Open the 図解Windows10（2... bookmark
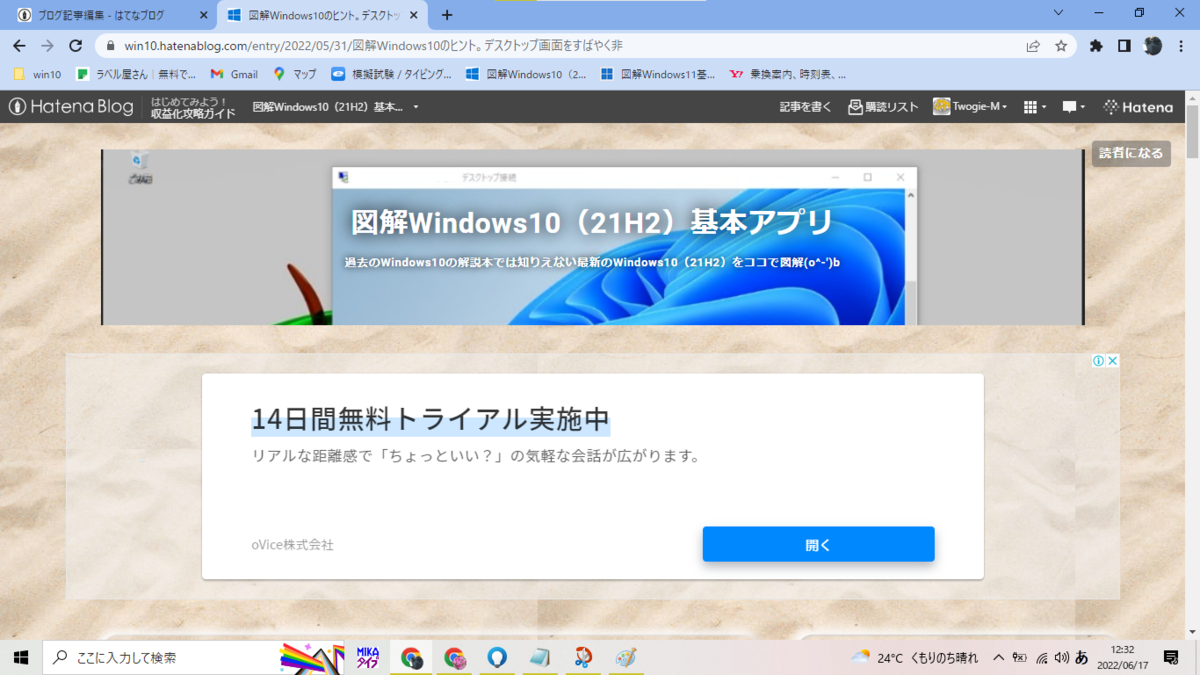Viewport: 1200px width, 675px height. coord(526,74)
